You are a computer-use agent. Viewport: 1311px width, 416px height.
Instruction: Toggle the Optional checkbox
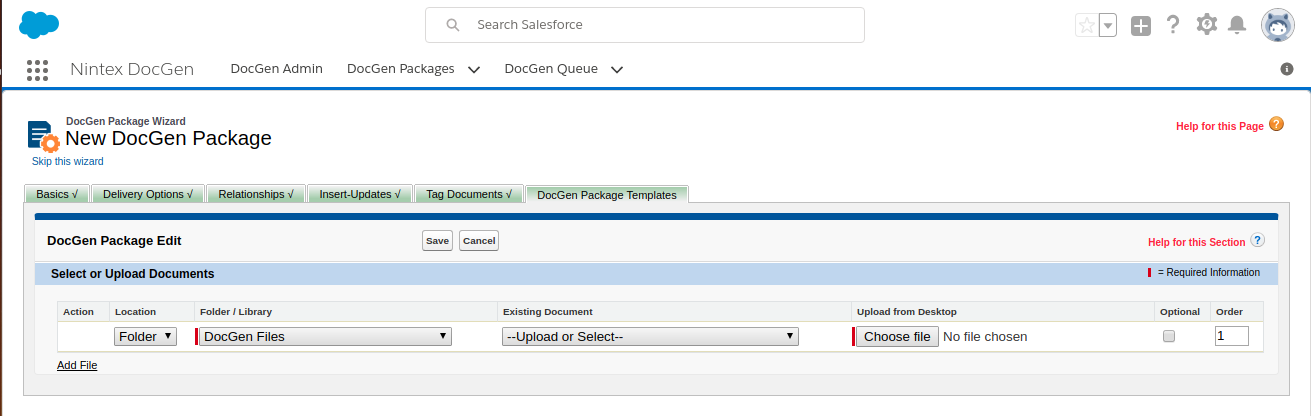click(x=1168, y=337)
